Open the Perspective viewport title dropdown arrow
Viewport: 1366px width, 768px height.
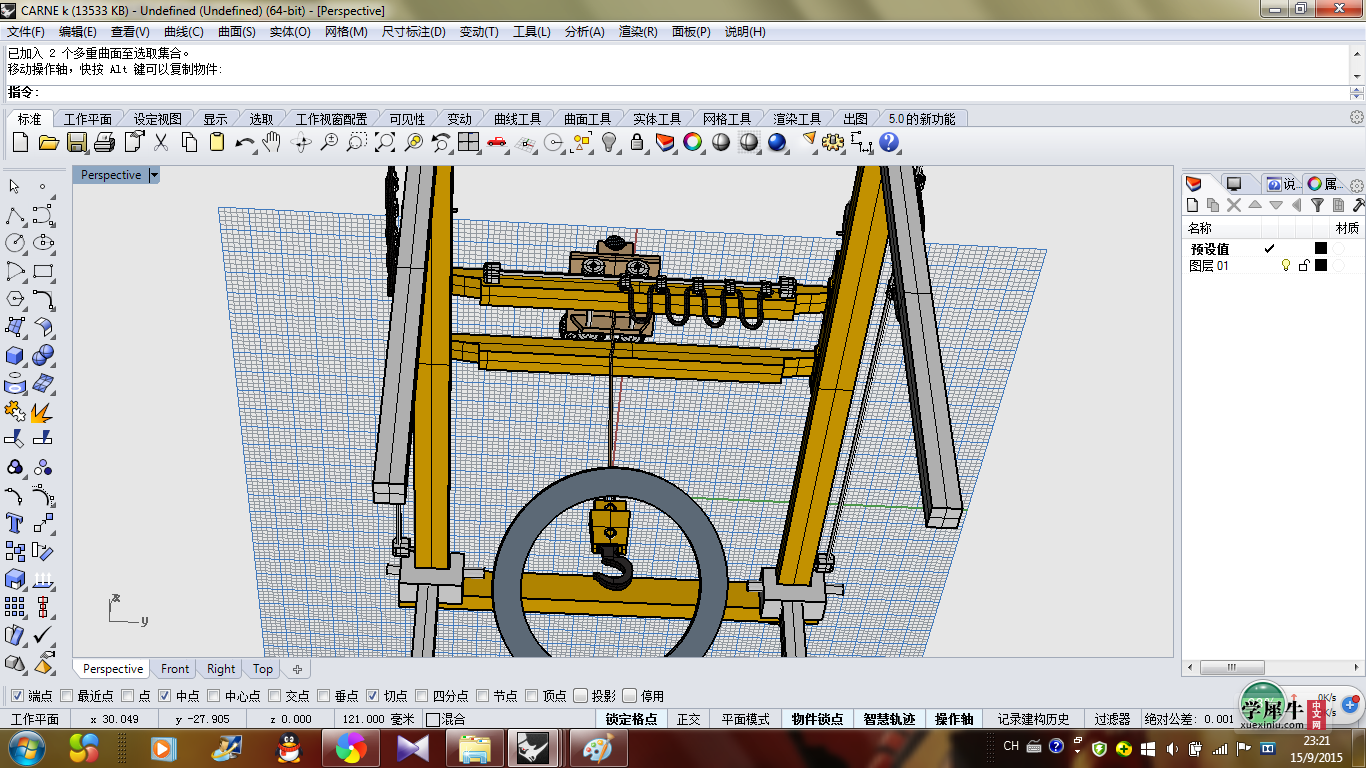(x=154, y=175)
